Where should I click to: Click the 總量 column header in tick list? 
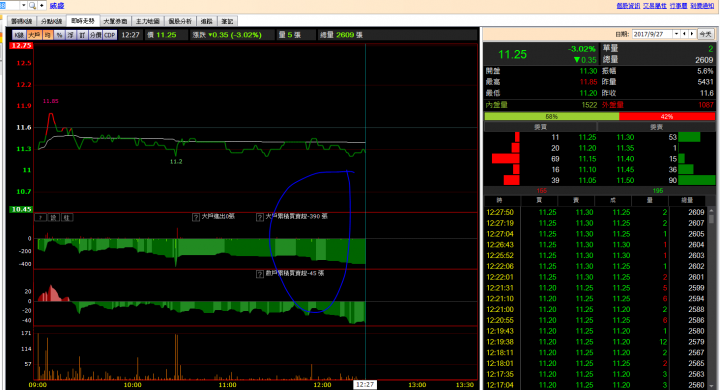(x=687, y=200)
